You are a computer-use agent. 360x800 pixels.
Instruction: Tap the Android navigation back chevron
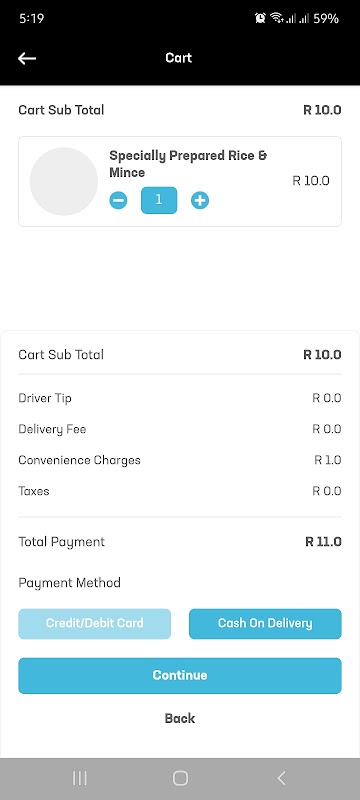pos(281,778)
